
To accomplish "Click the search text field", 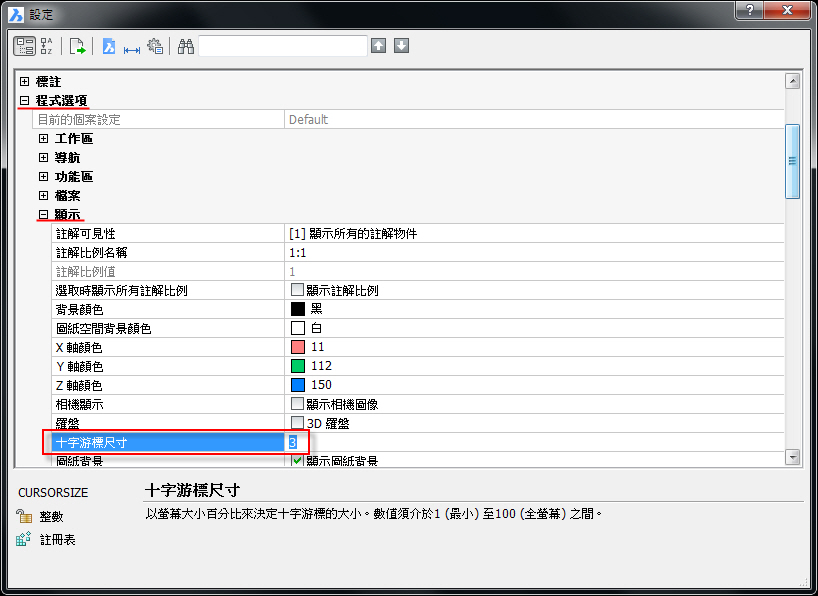I will coord(283,46).
